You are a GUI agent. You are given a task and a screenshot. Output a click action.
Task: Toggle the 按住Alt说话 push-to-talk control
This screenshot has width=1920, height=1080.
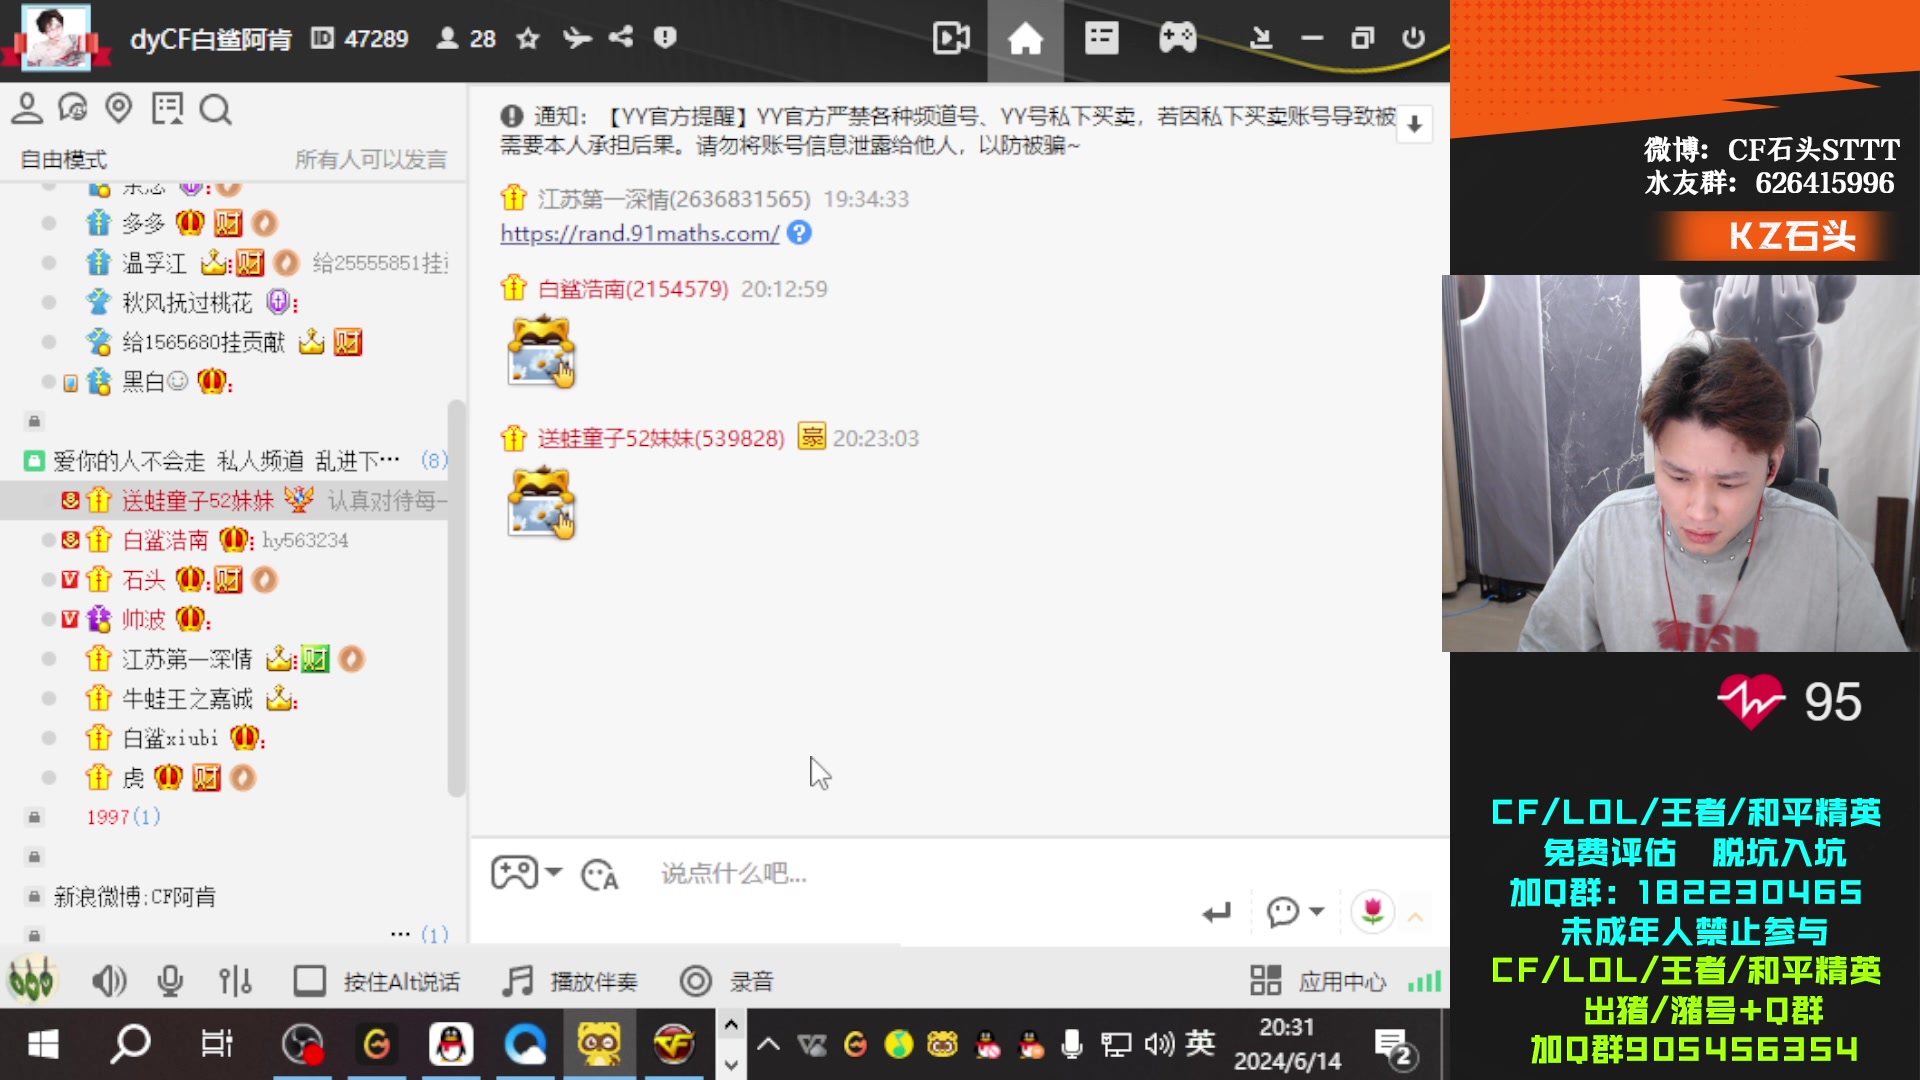(x=311, y=980)
